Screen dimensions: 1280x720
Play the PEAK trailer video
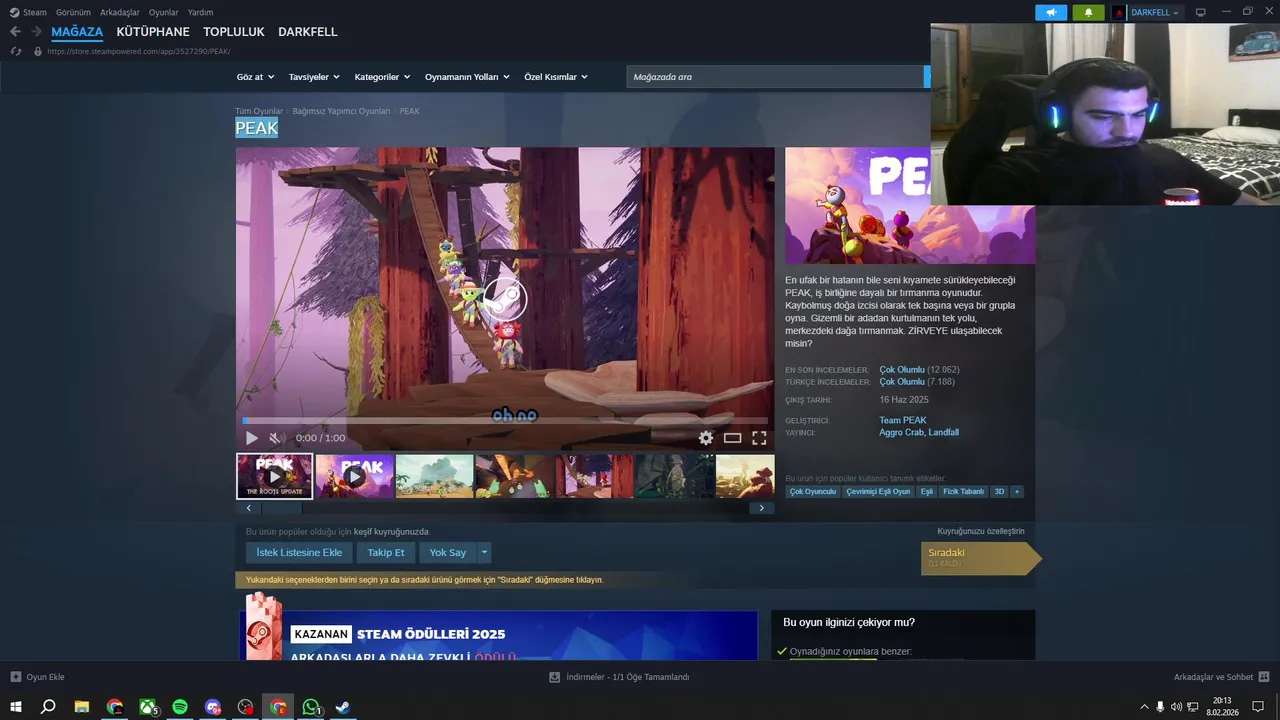(251, 438)
